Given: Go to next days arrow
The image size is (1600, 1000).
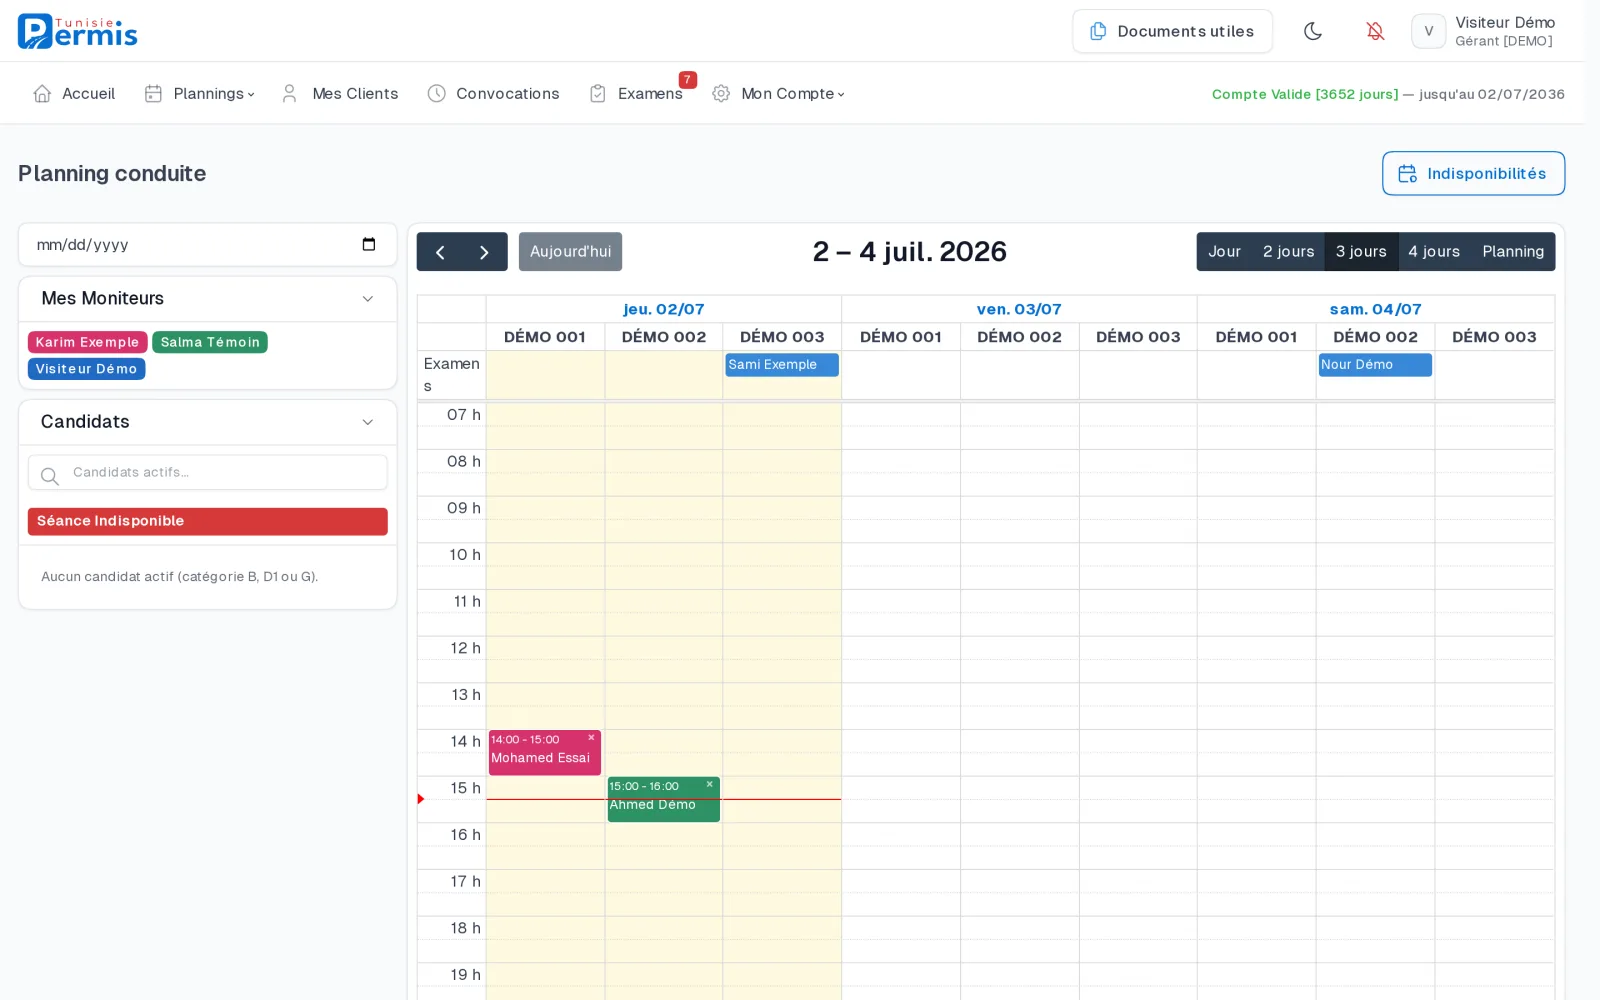Looking at the screenshot, I should point(484,252).
